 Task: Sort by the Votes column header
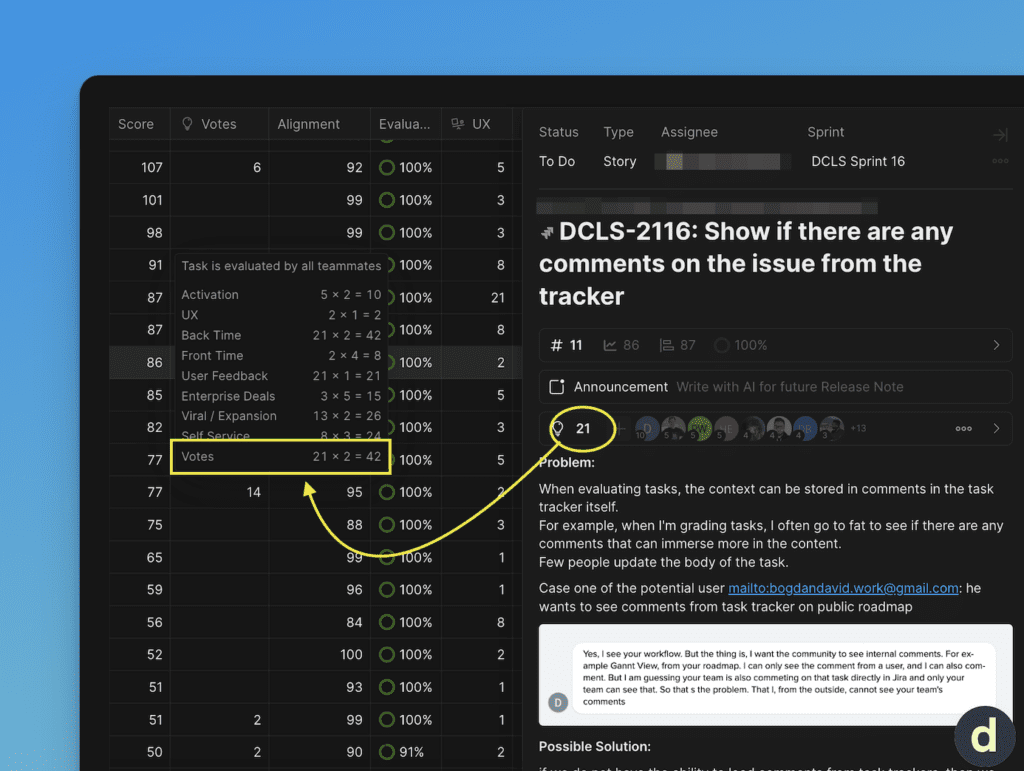click(x=218, y=124)
